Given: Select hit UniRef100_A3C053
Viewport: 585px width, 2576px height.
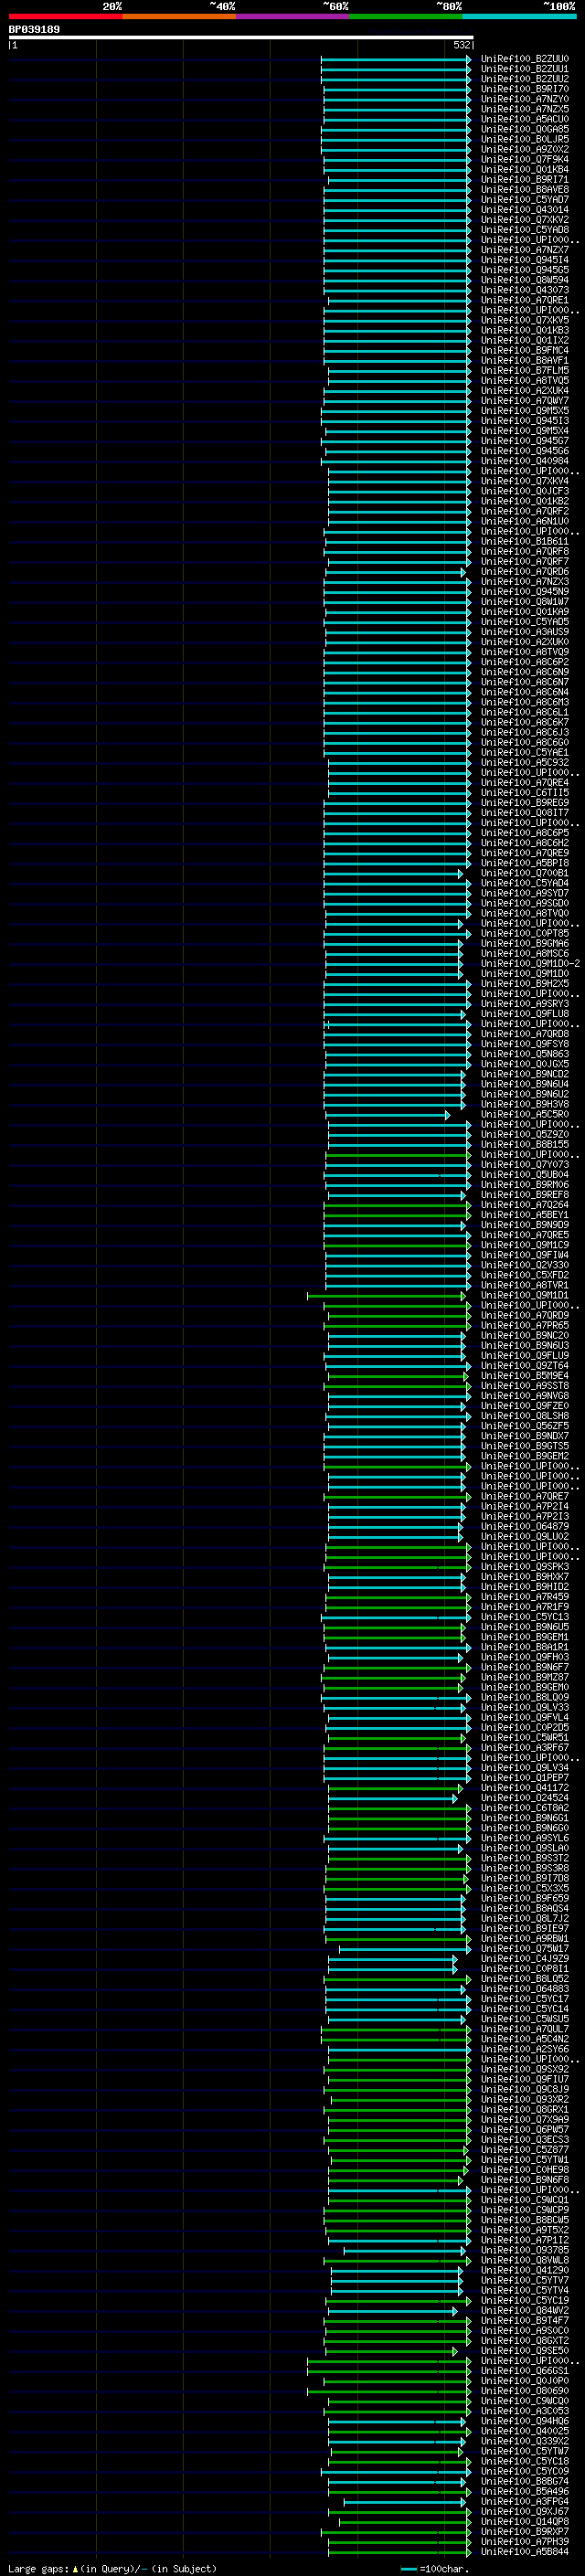Looking at the screenshot, I should 525,2411.
